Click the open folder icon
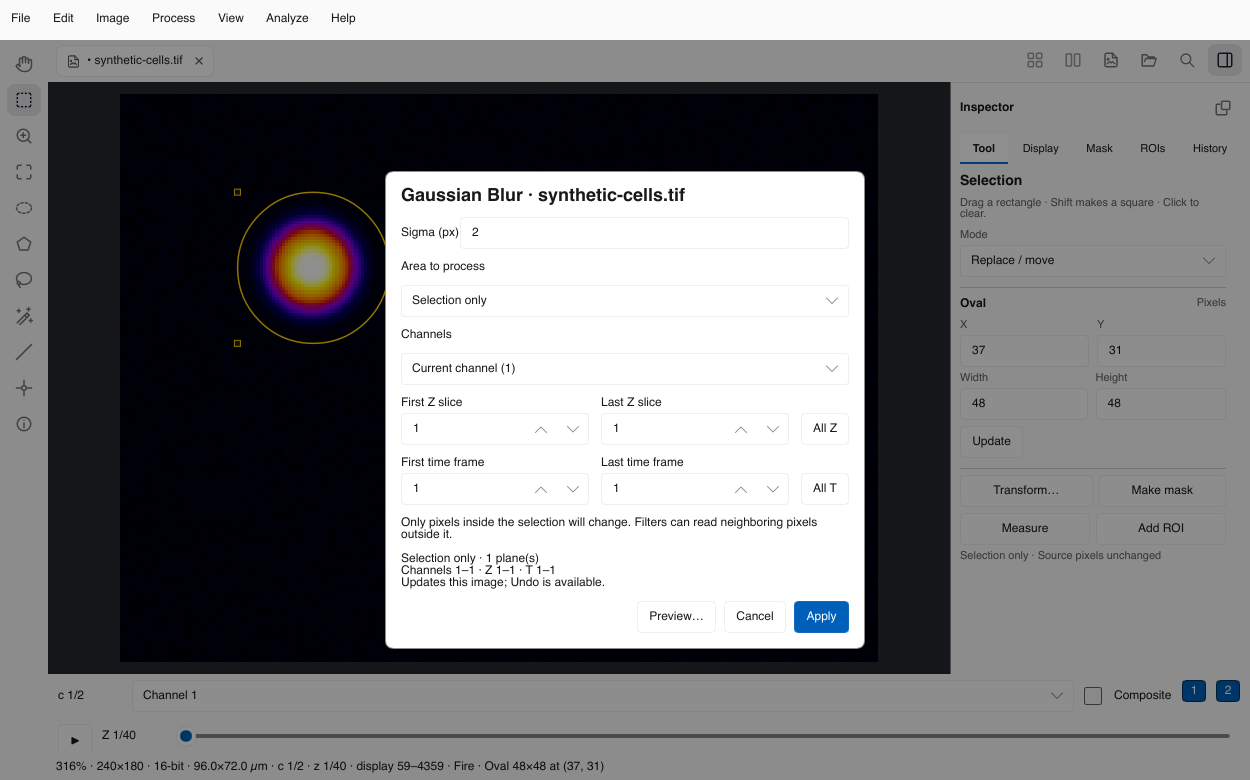This screenshot has width=1250, height=780. pos(1149,60)
